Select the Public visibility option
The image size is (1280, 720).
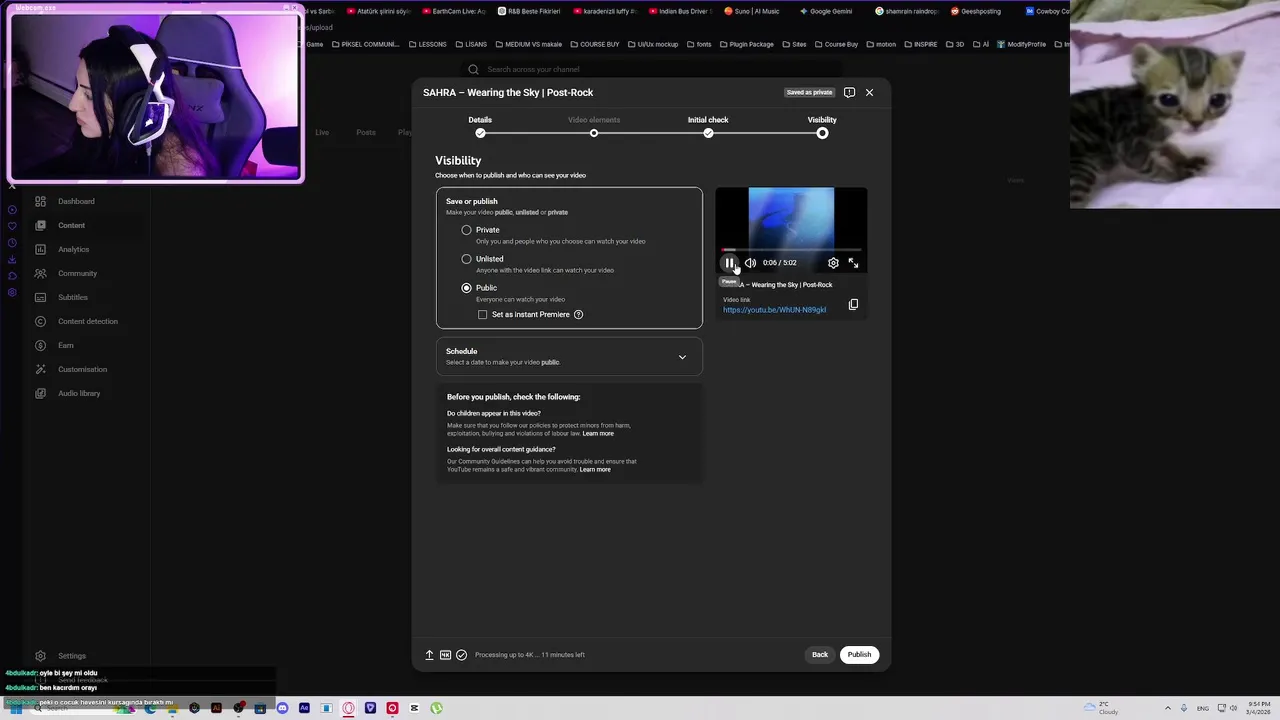466,288
